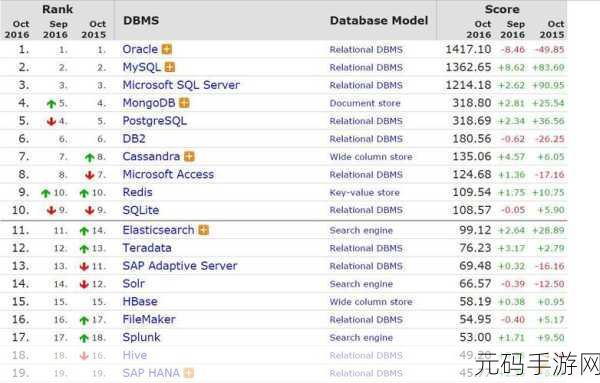
Task: Click the red down arrow in the PostgreSQL row
Action: pos(51,121)
